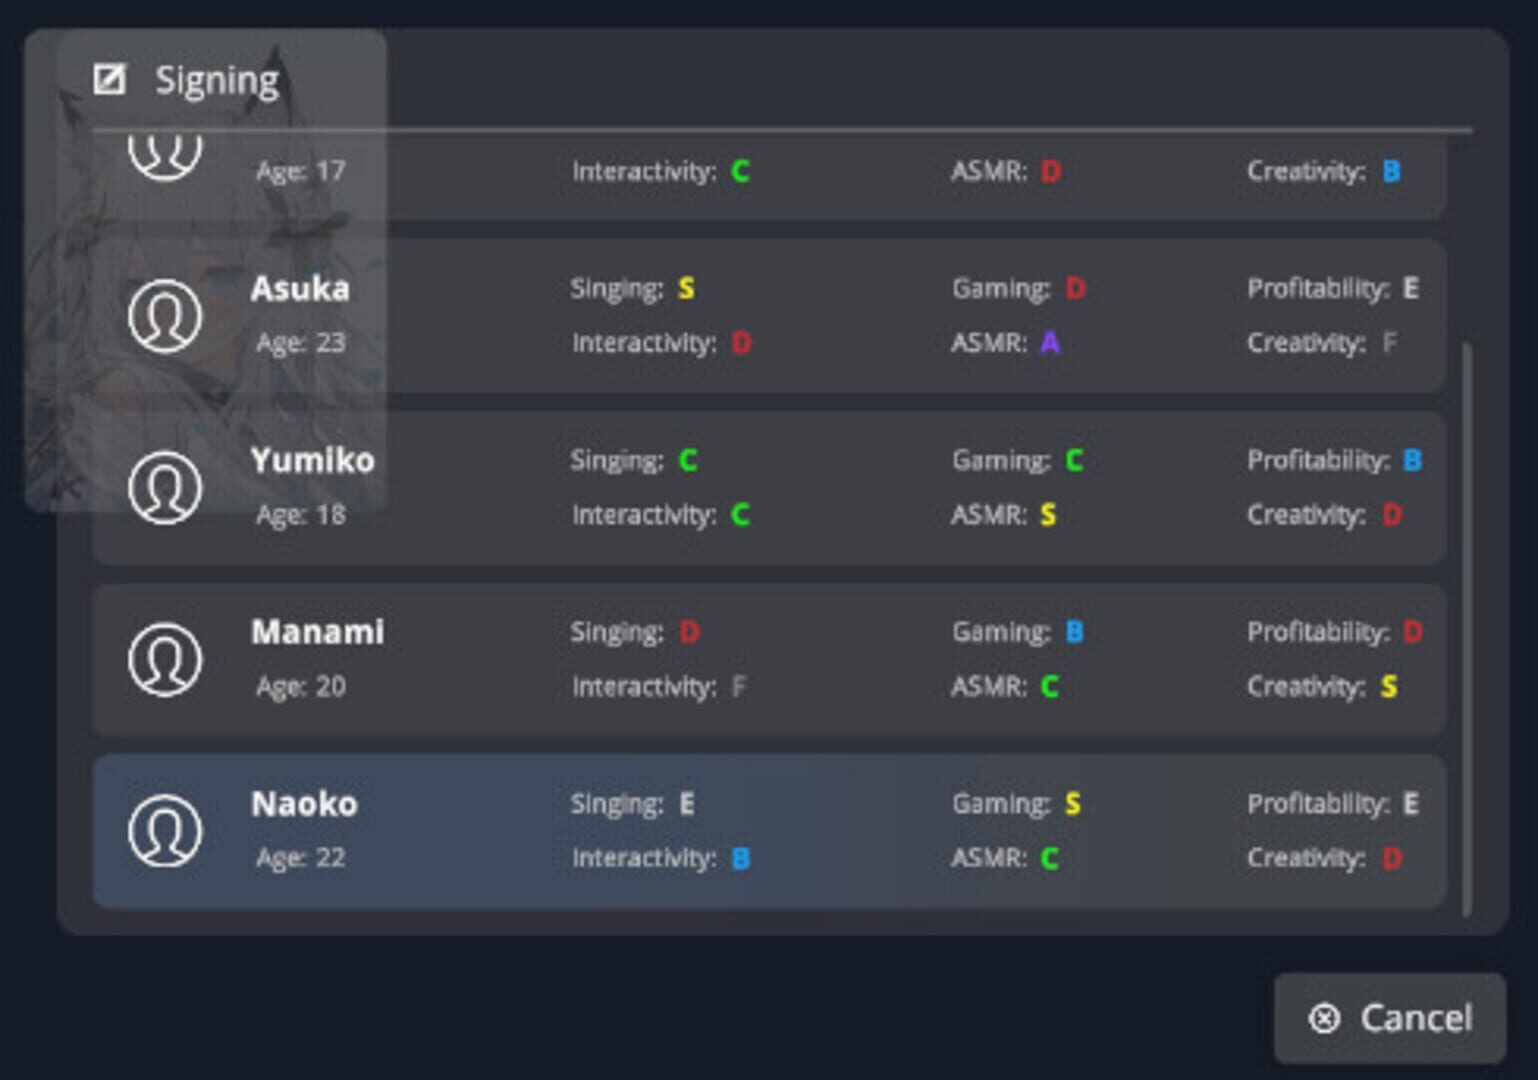Image resolution: width=1538 pixels, height=1080 pixels.
Task: Click the candidate list vertical scrollbar
Action: pos(1466,628)
